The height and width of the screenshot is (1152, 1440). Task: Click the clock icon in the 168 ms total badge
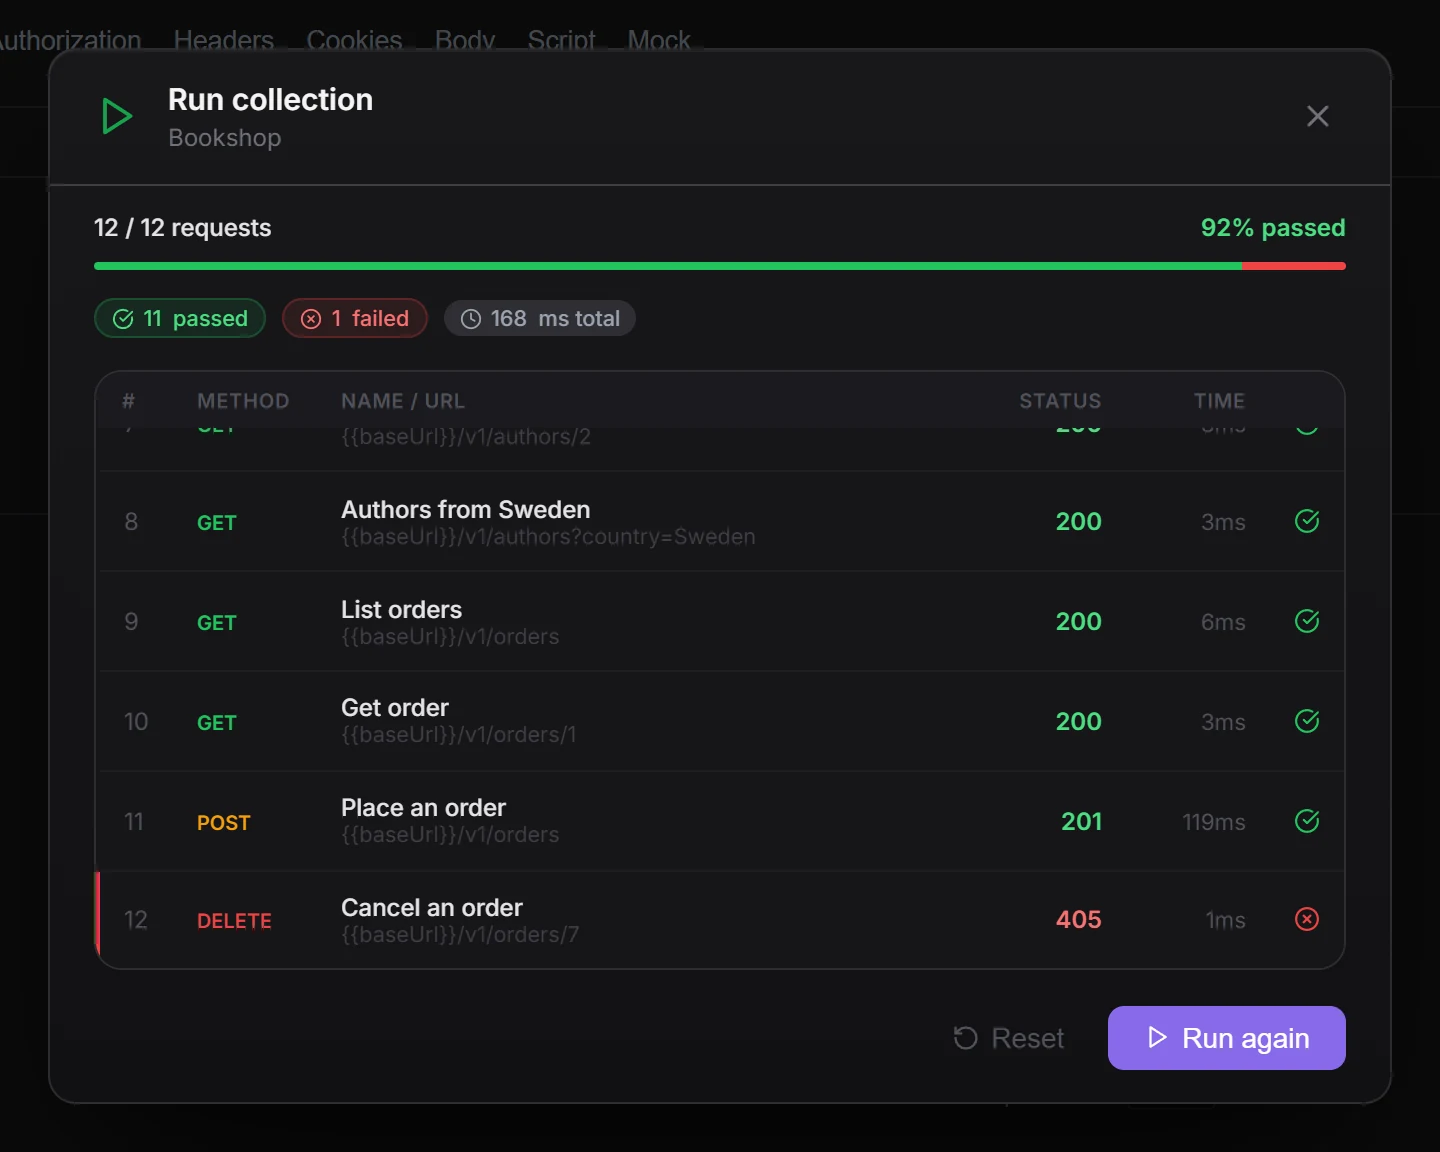(x=471, y=319)
